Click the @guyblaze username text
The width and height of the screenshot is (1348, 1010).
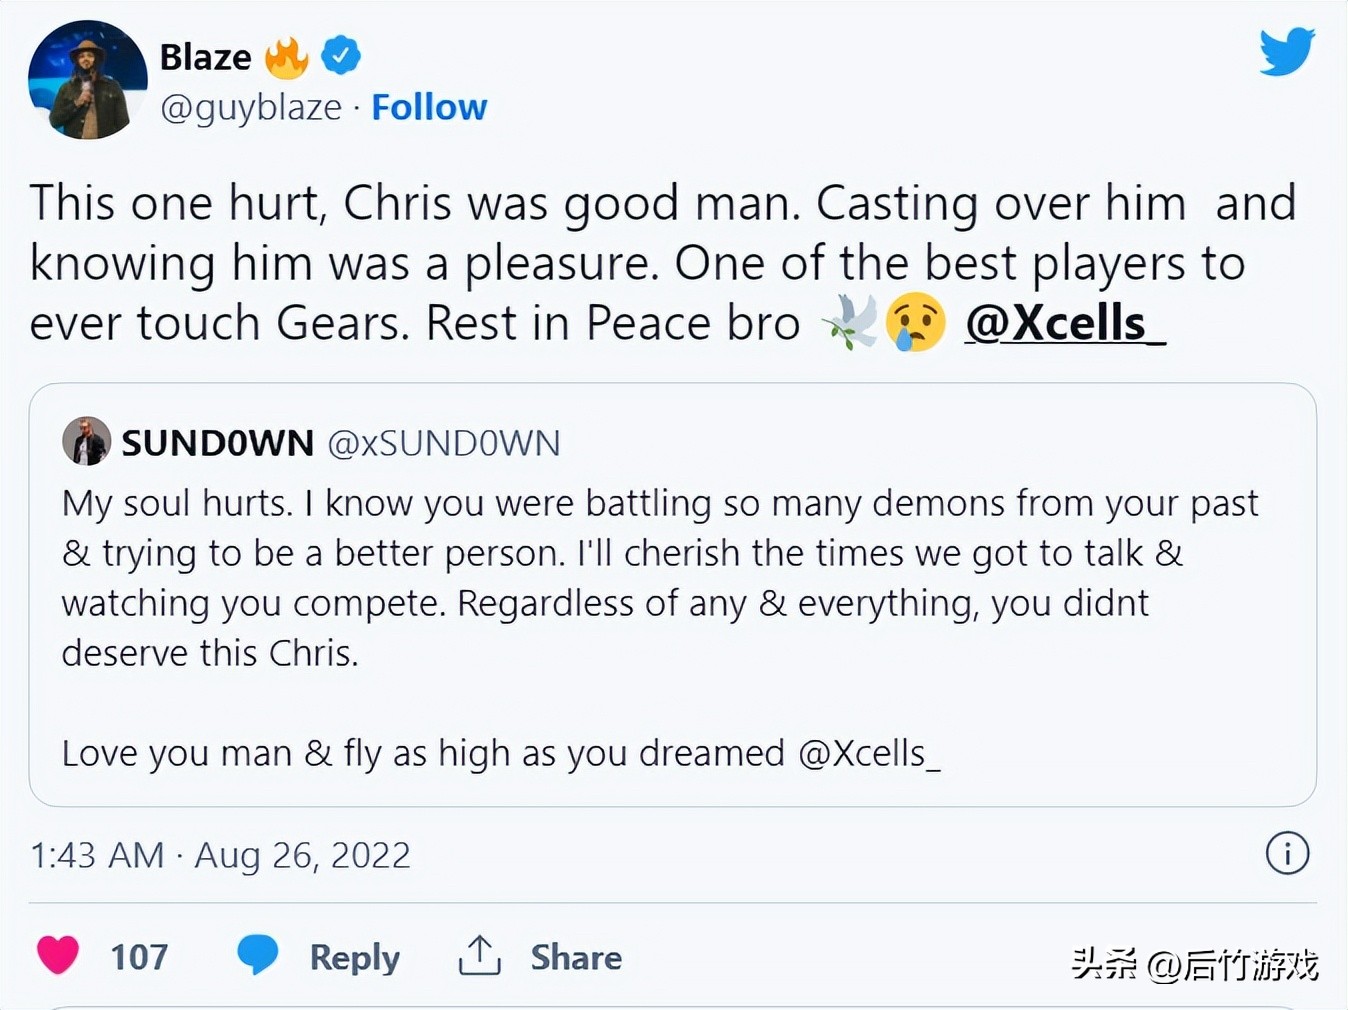pyautogui.click(x=251, y=107)
